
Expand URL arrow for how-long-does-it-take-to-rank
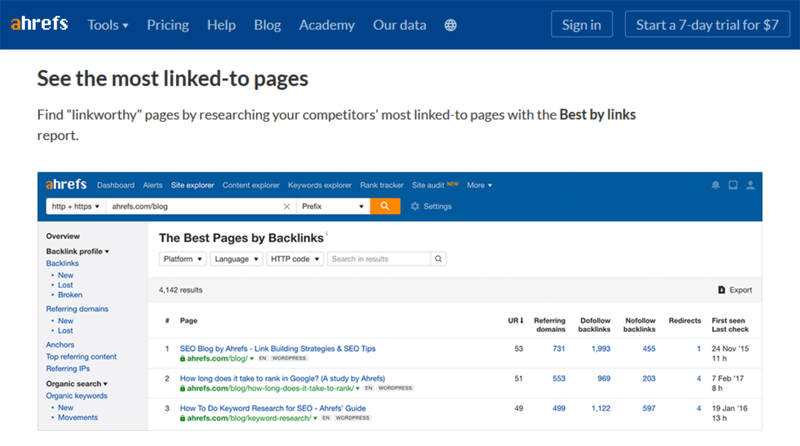[358, 388]
